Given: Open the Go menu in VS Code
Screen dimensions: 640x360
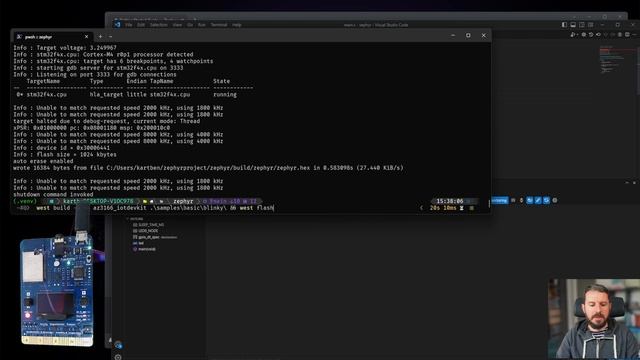Looking at the screenshot, I should tap(190, 25).
